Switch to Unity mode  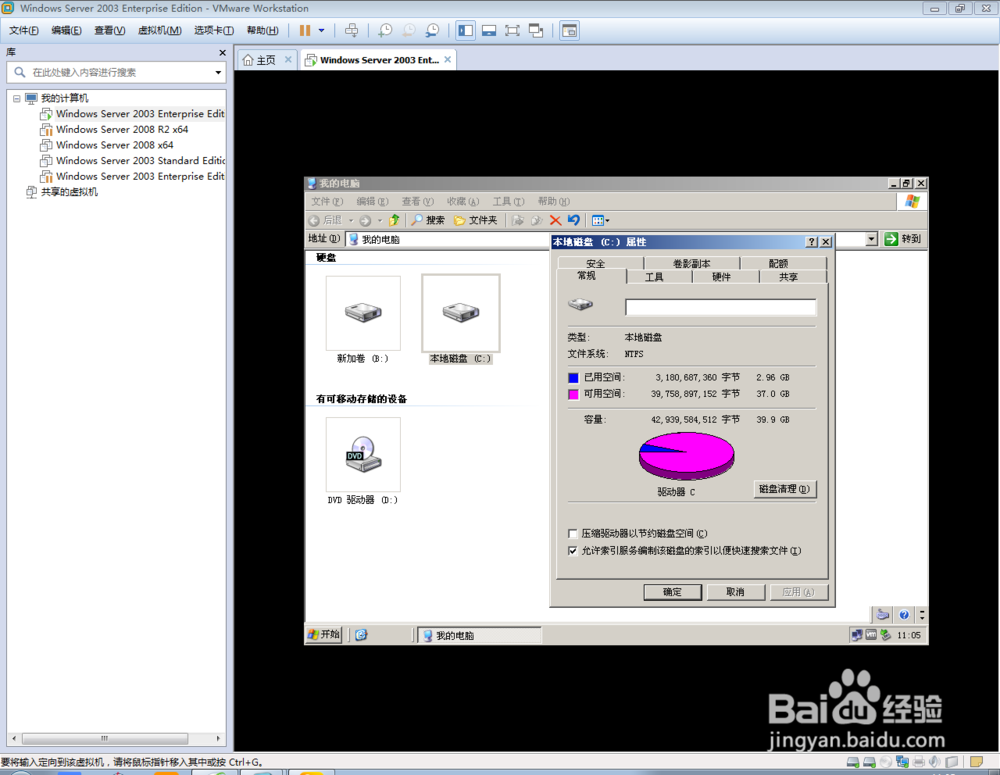(x=536, y=31)
